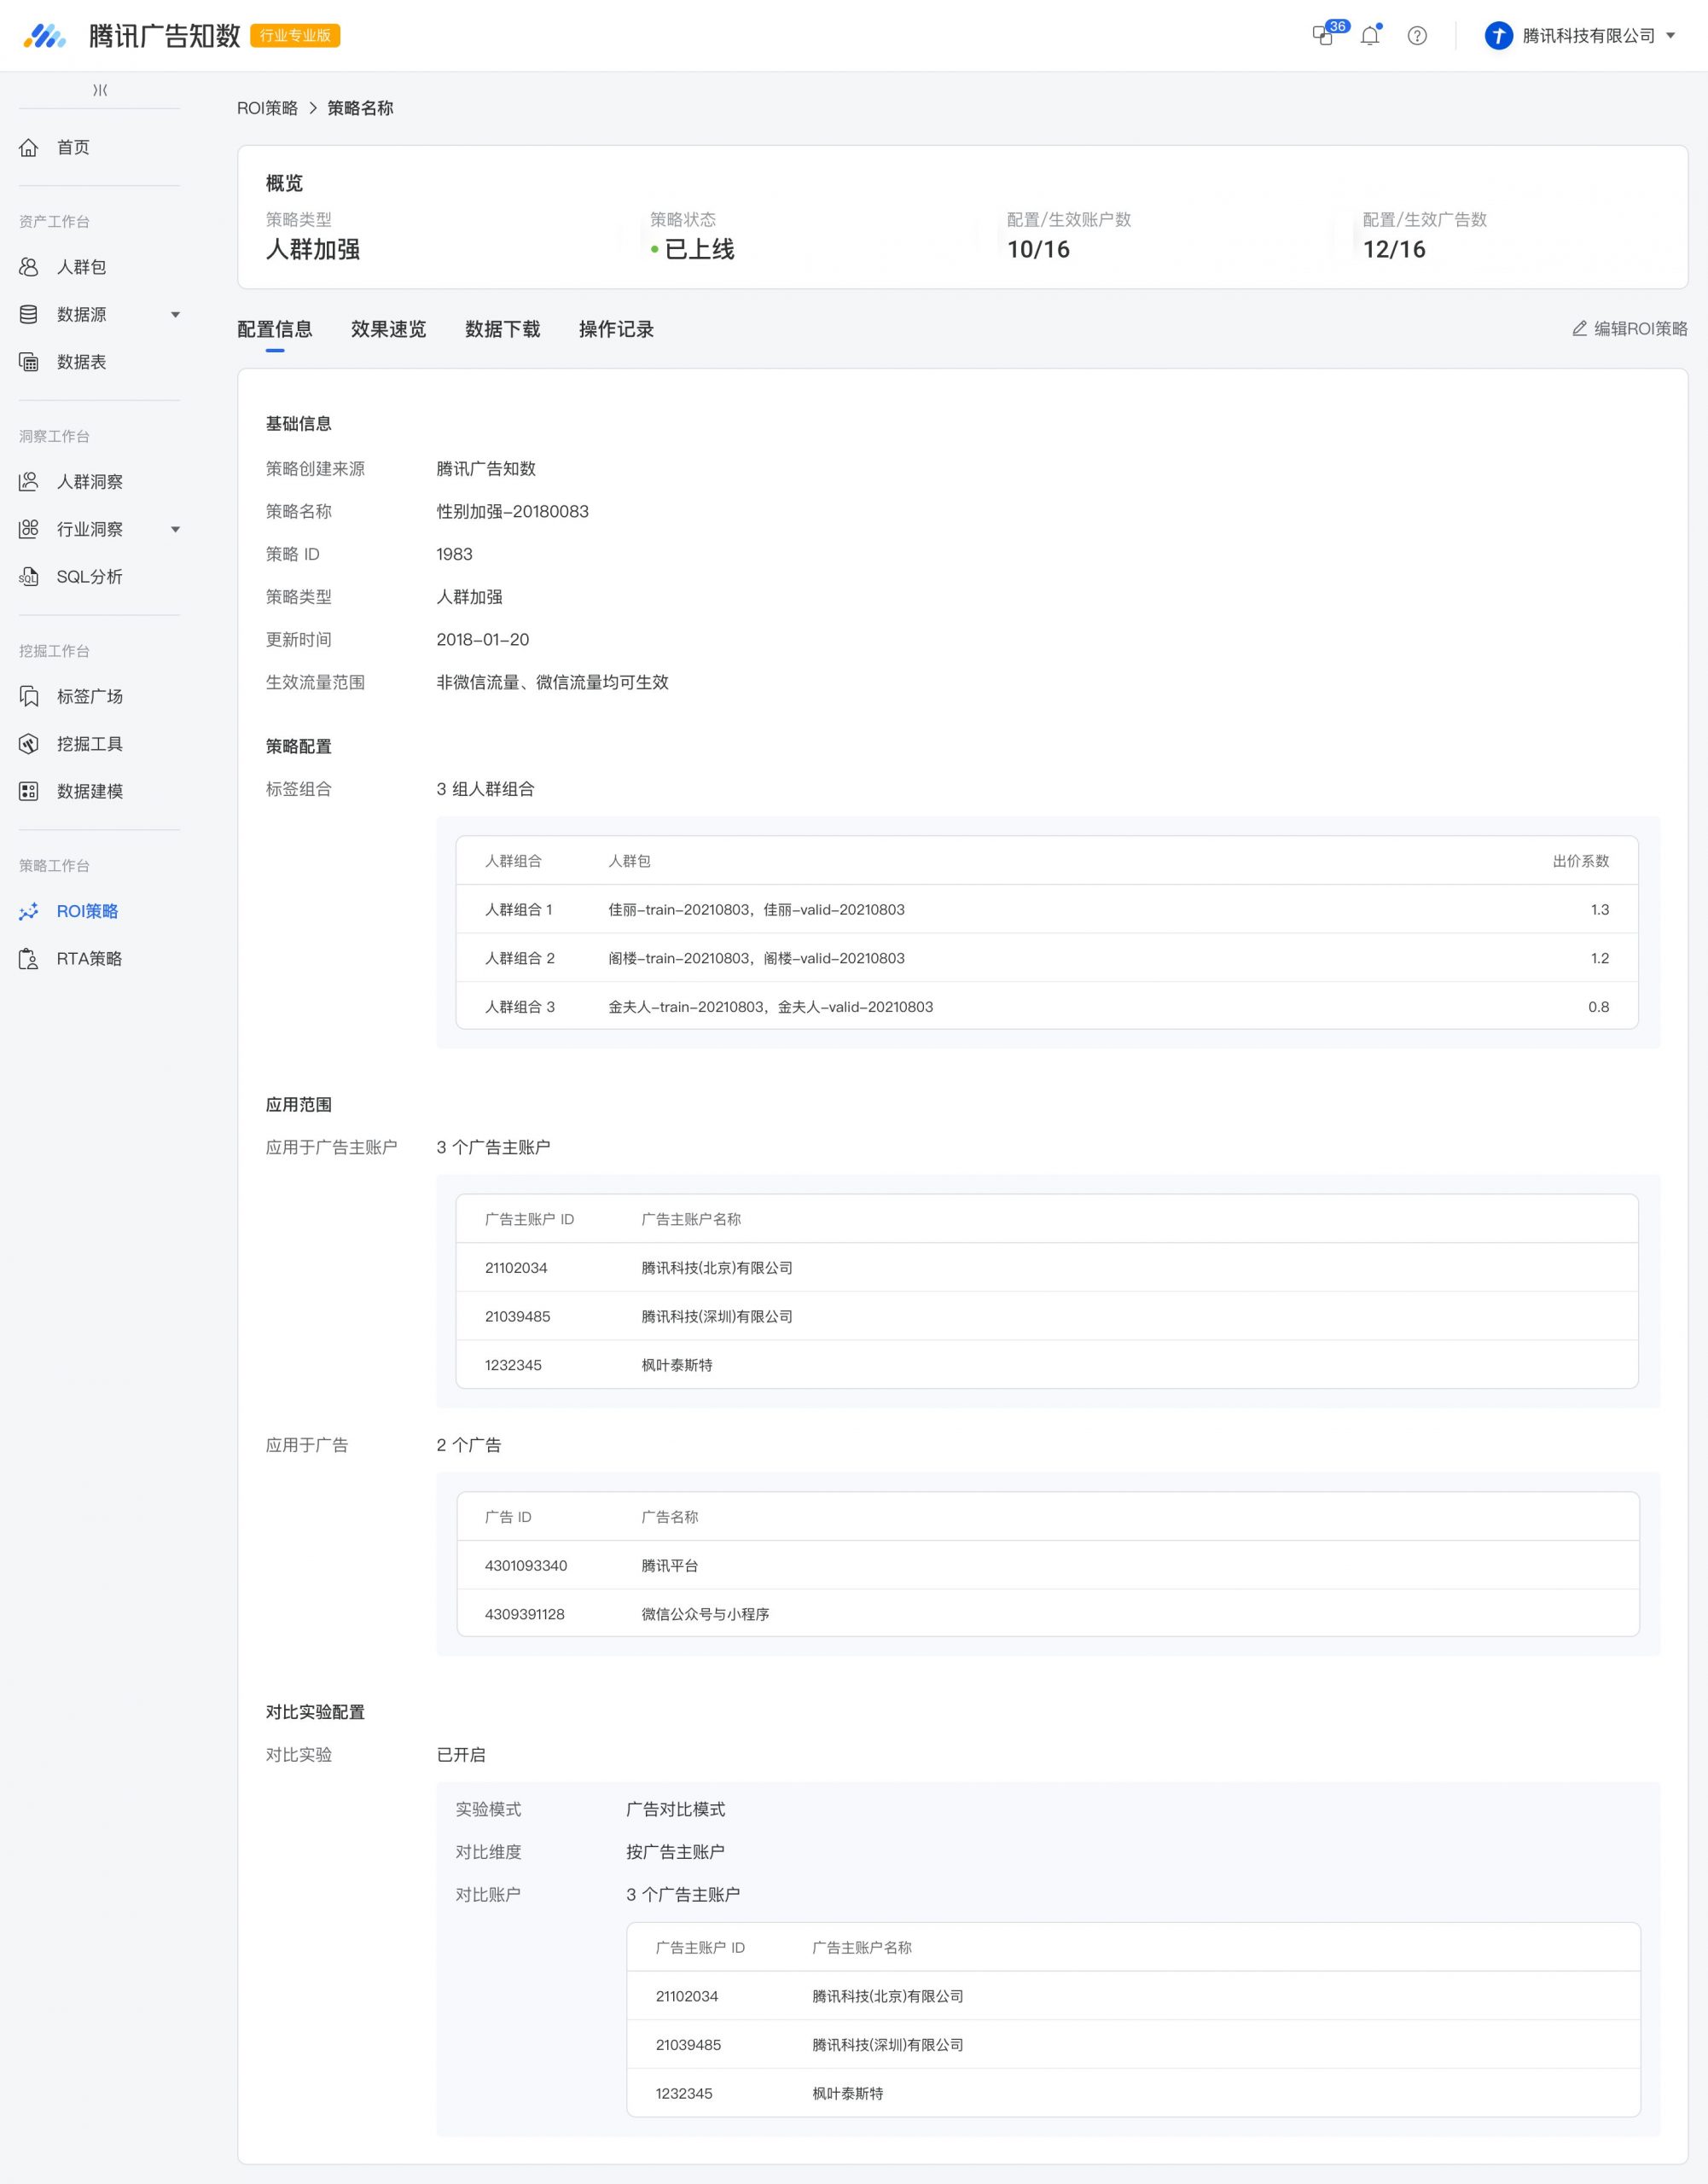Click the 腾讯科技有限公司 account name
Viewport: 1708px width, 2184px height.
tap(1589, 36)
